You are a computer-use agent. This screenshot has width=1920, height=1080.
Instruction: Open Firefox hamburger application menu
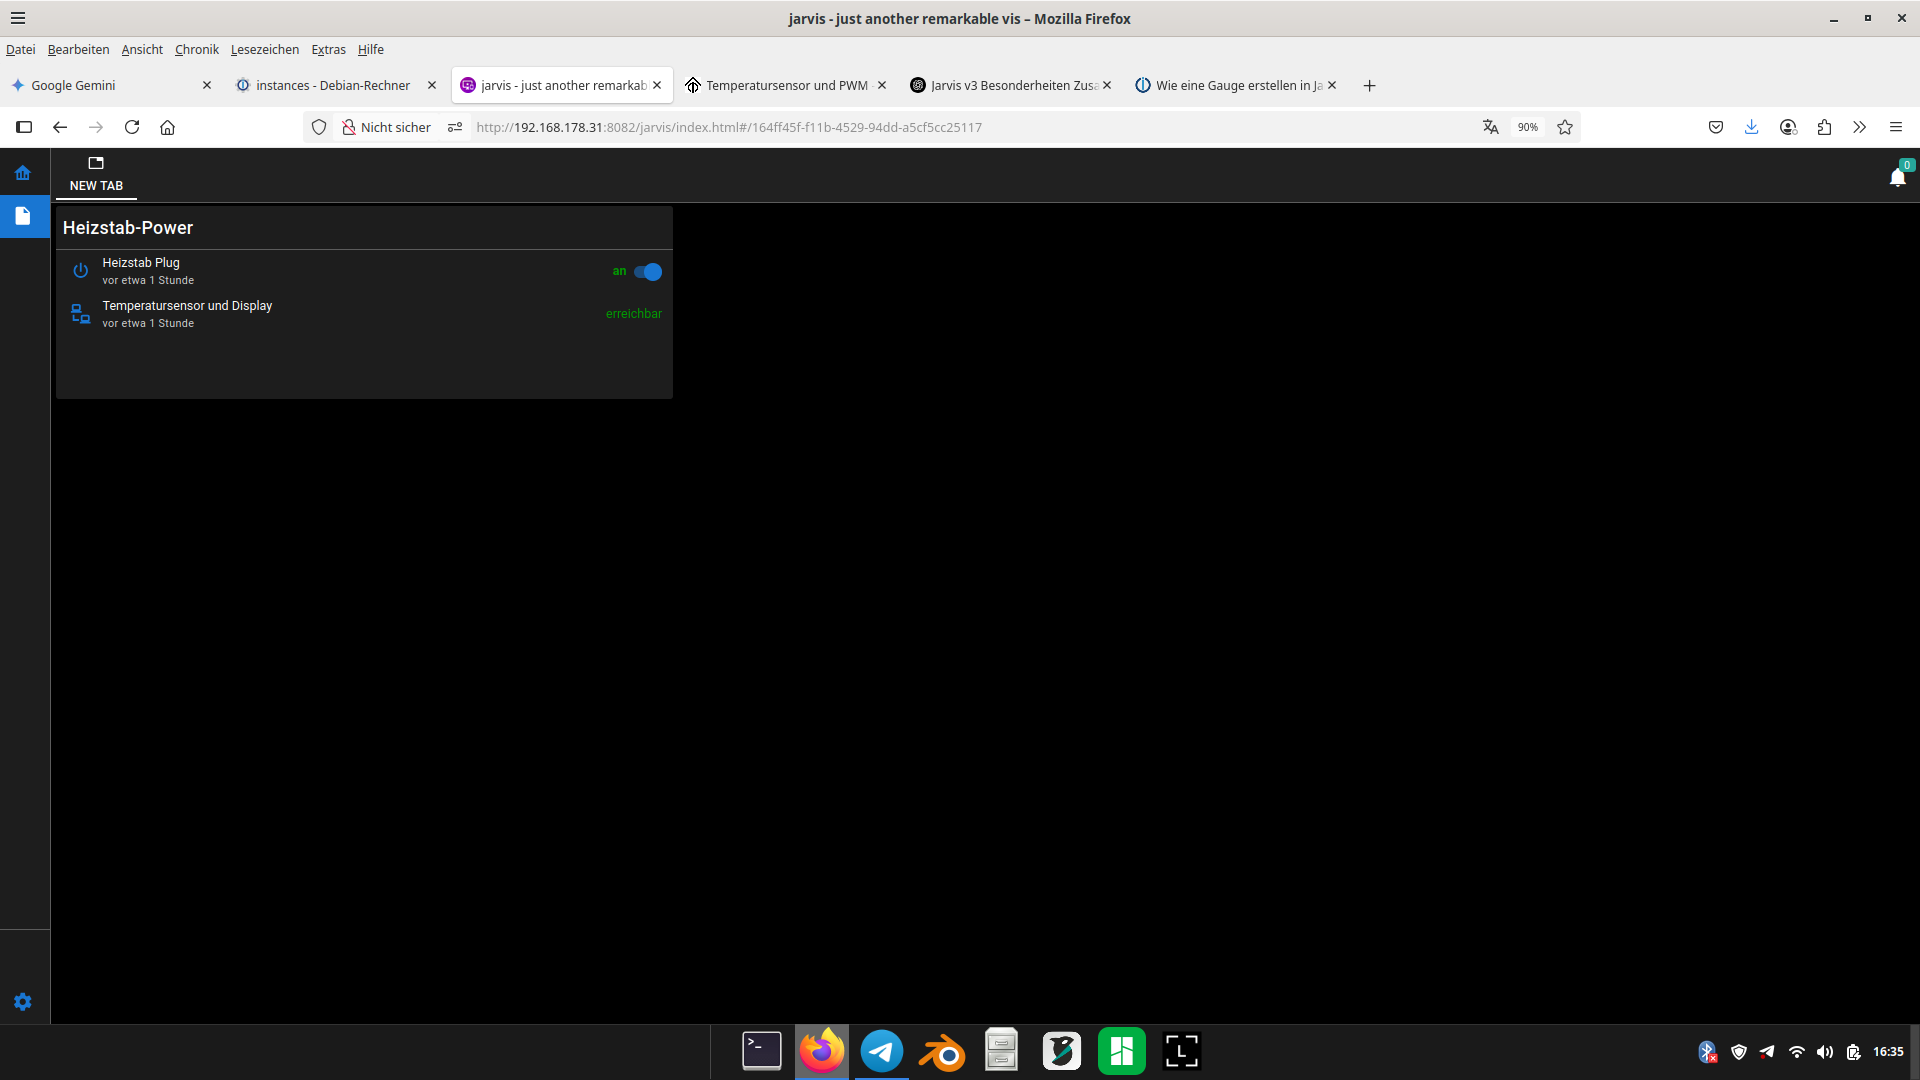tap(1895, 127)
